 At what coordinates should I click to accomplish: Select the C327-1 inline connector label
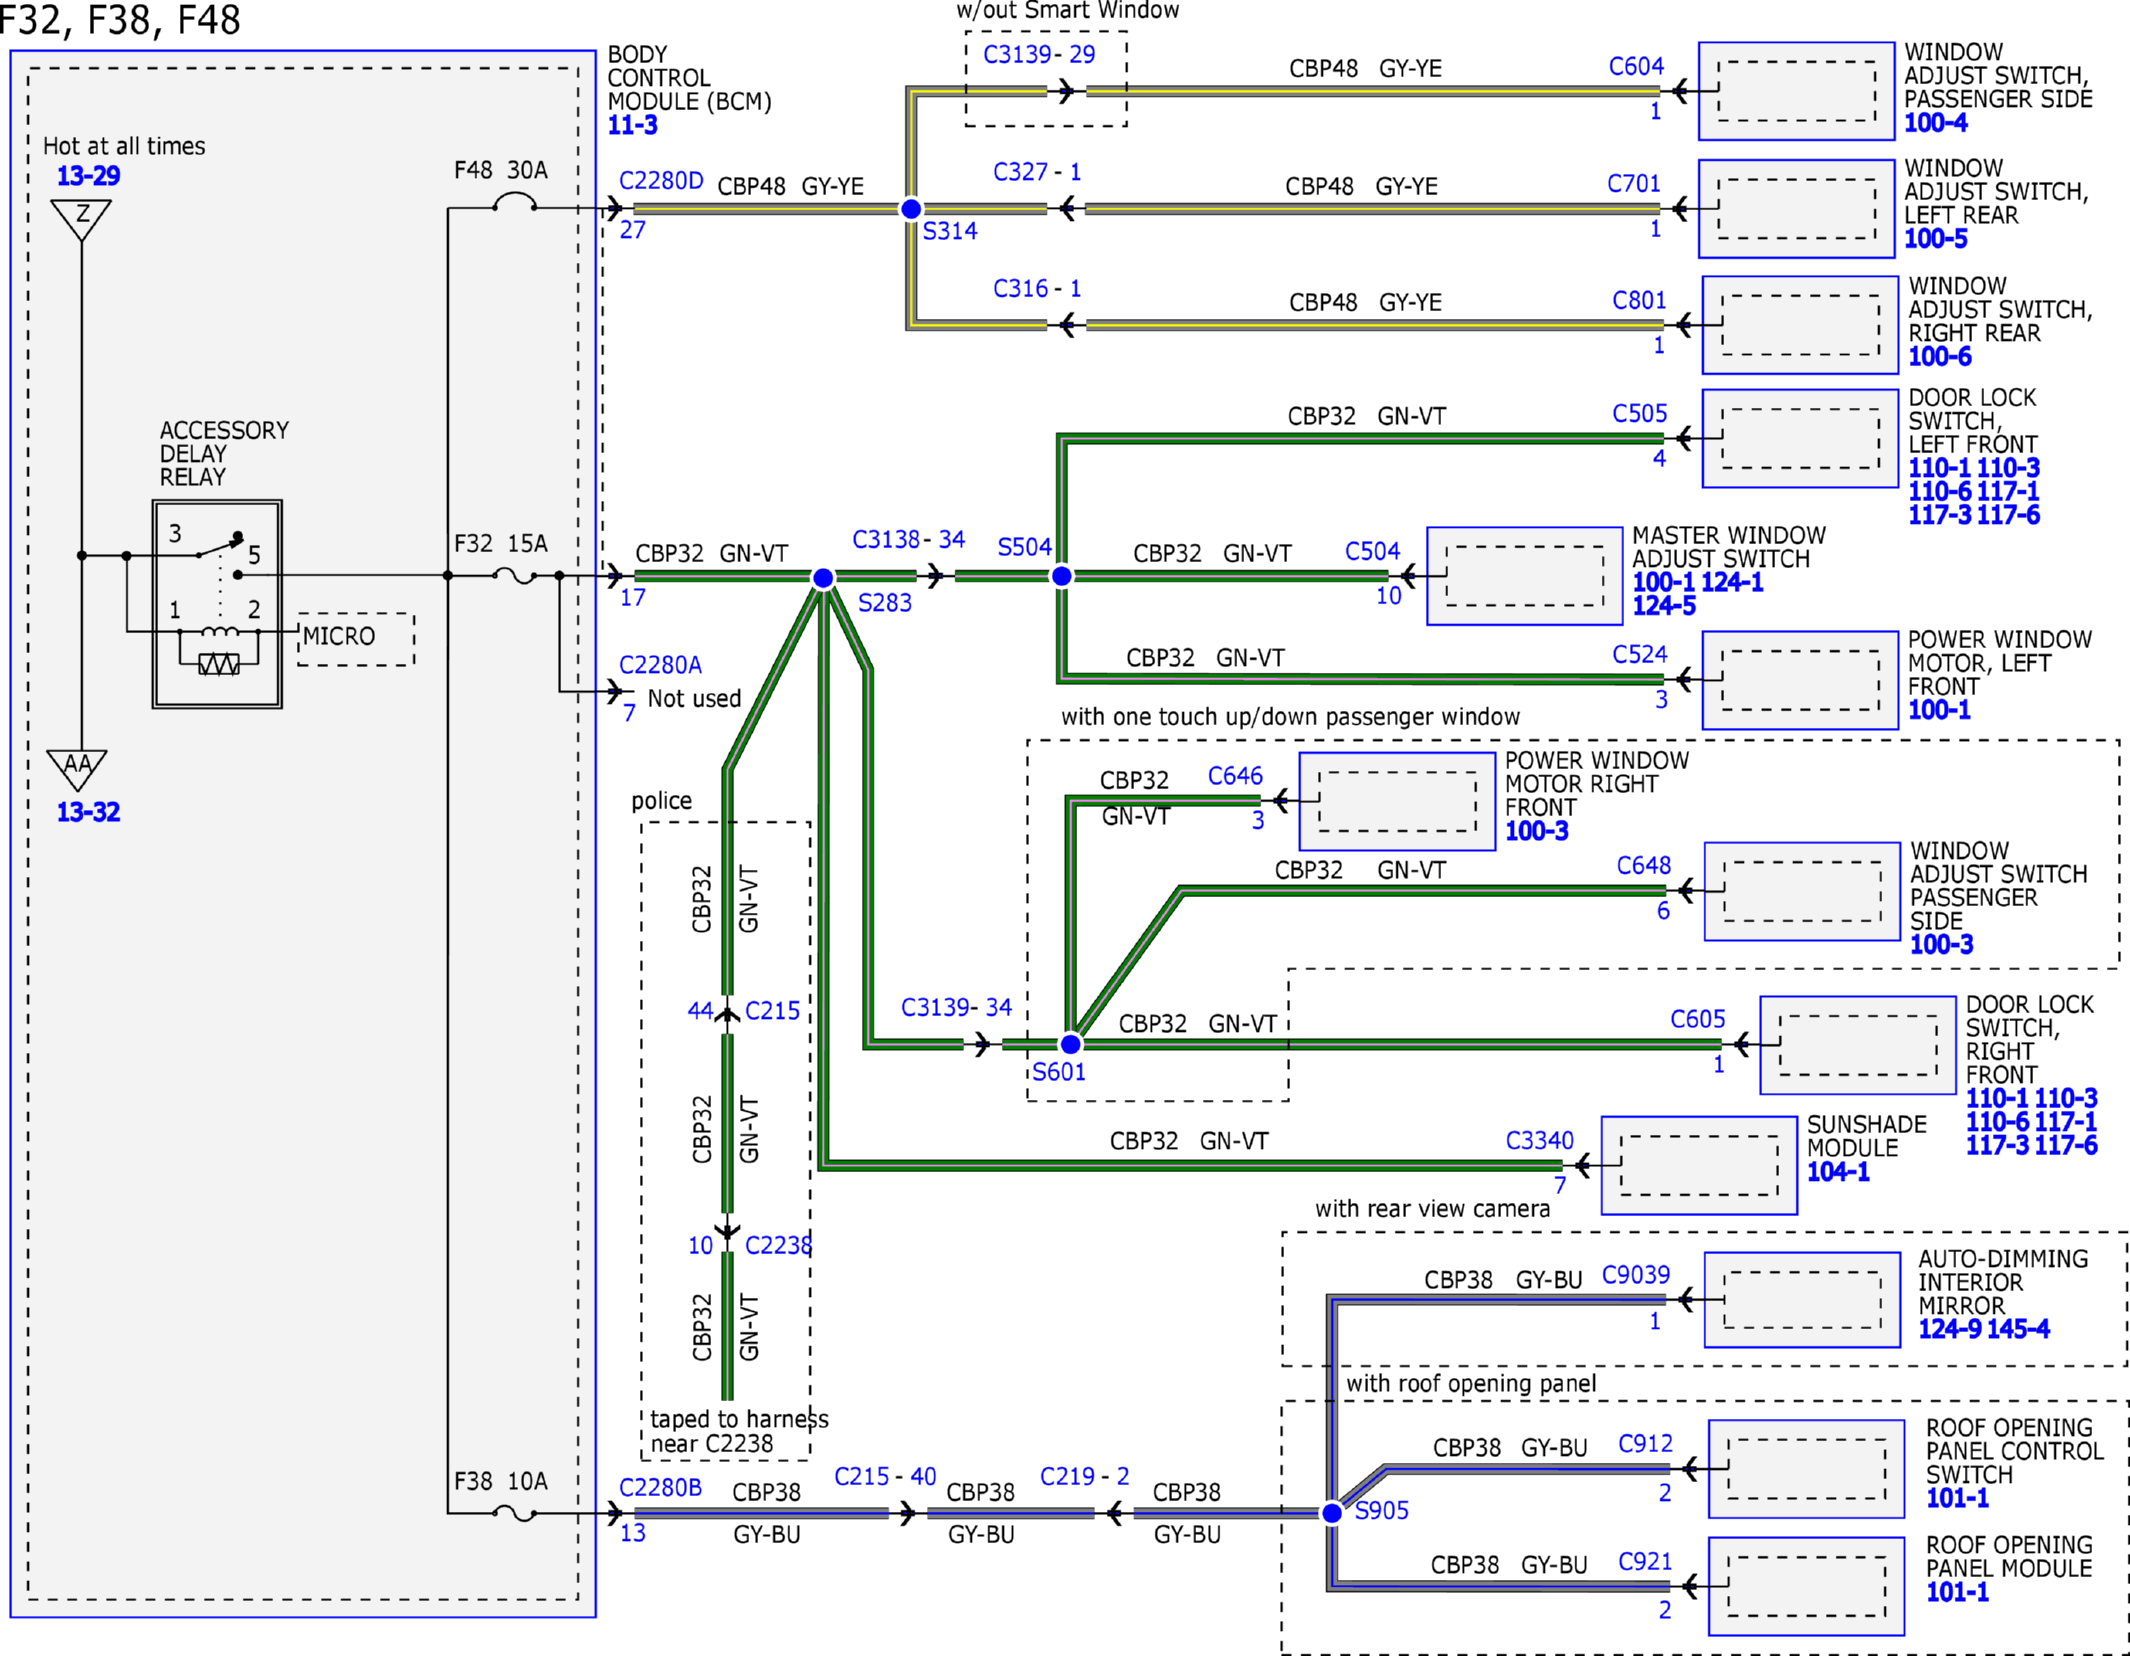1037,172
